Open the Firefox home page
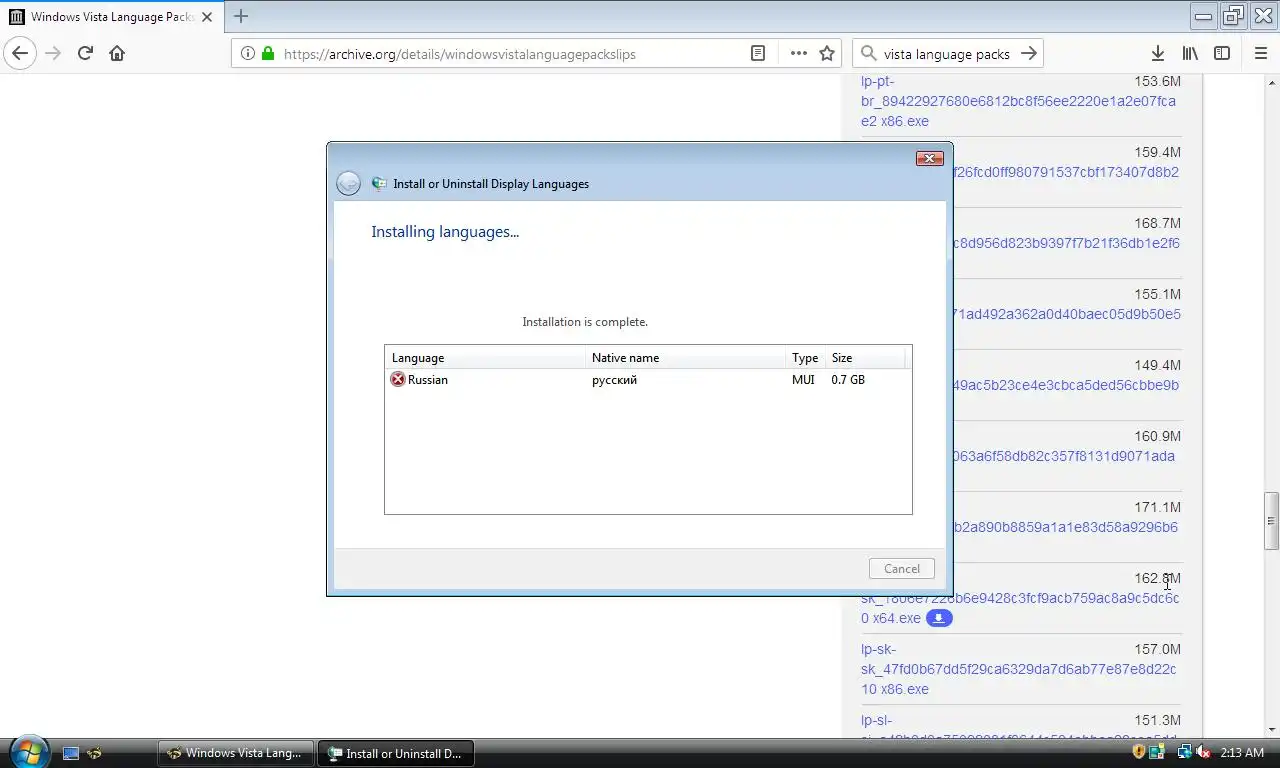Viewport: 1280px width, 768px height. pyautogui.click(x=117, y=54)
